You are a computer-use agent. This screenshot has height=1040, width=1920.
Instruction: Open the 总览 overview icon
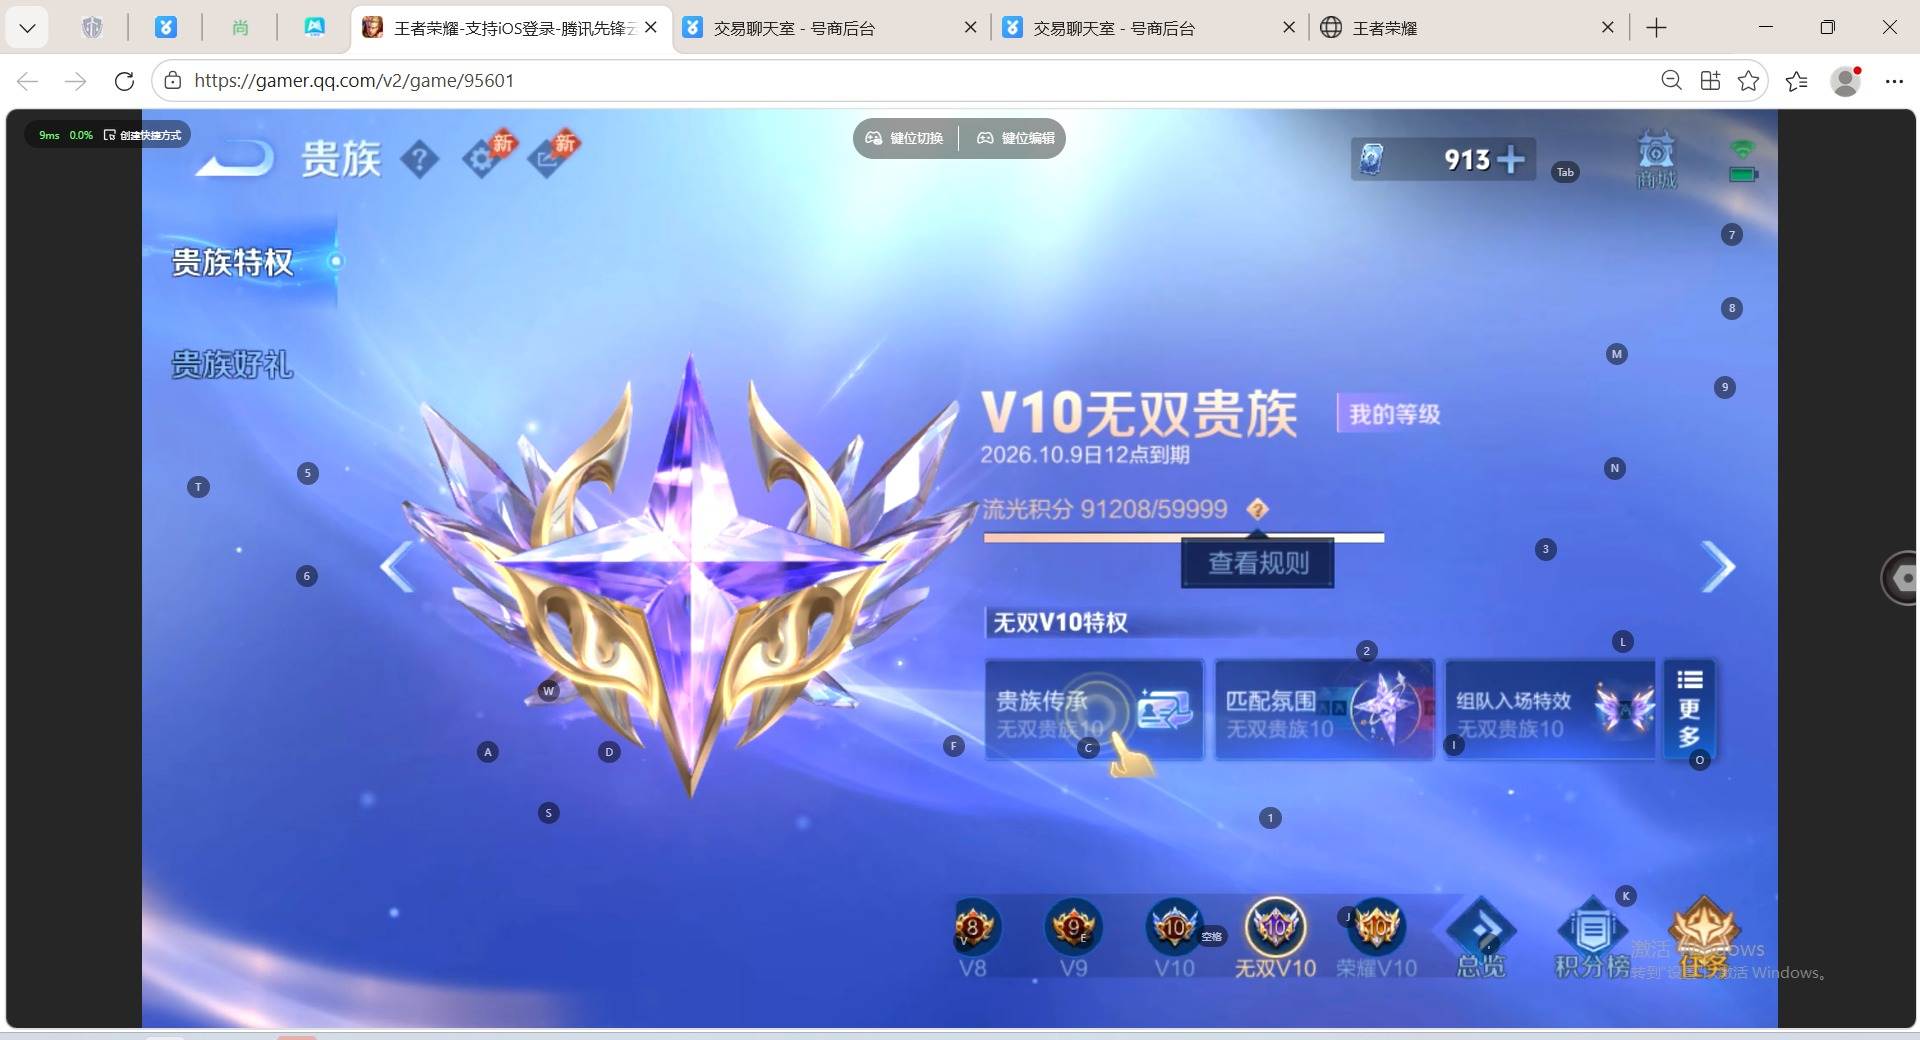click(1481, 937)
